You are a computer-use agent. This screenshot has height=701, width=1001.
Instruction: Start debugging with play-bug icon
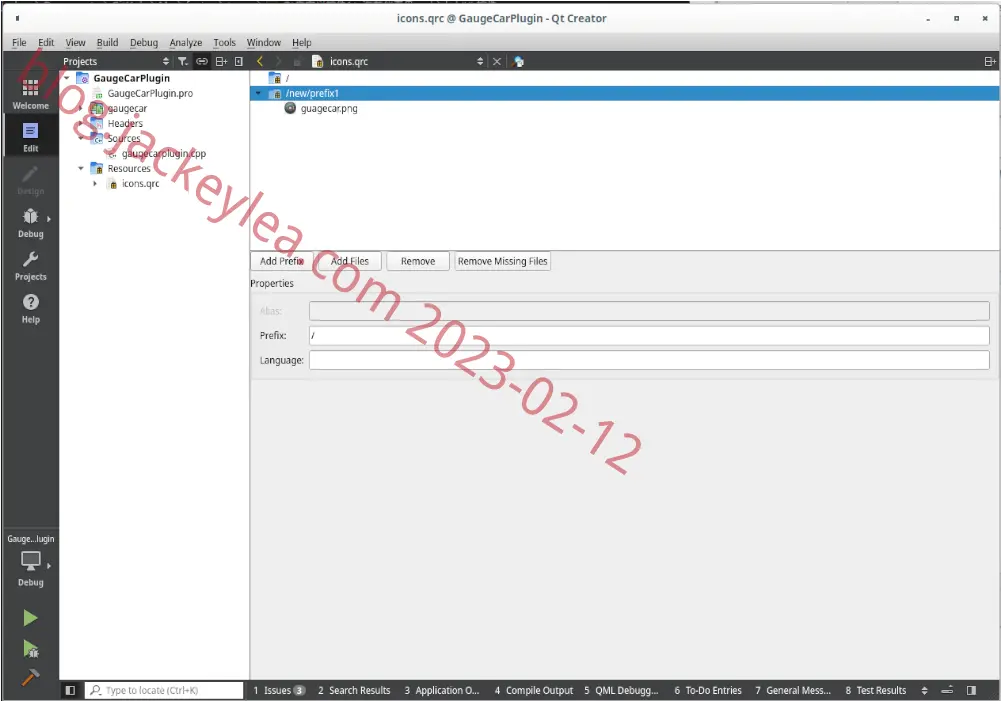point(30,649)
